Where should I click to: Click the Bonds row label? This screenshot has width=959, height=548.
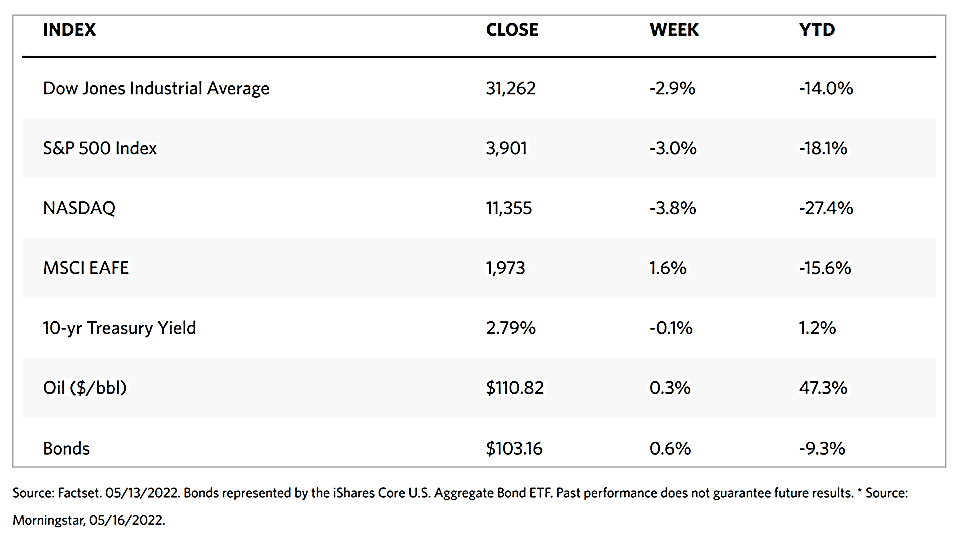pos(67,448)
